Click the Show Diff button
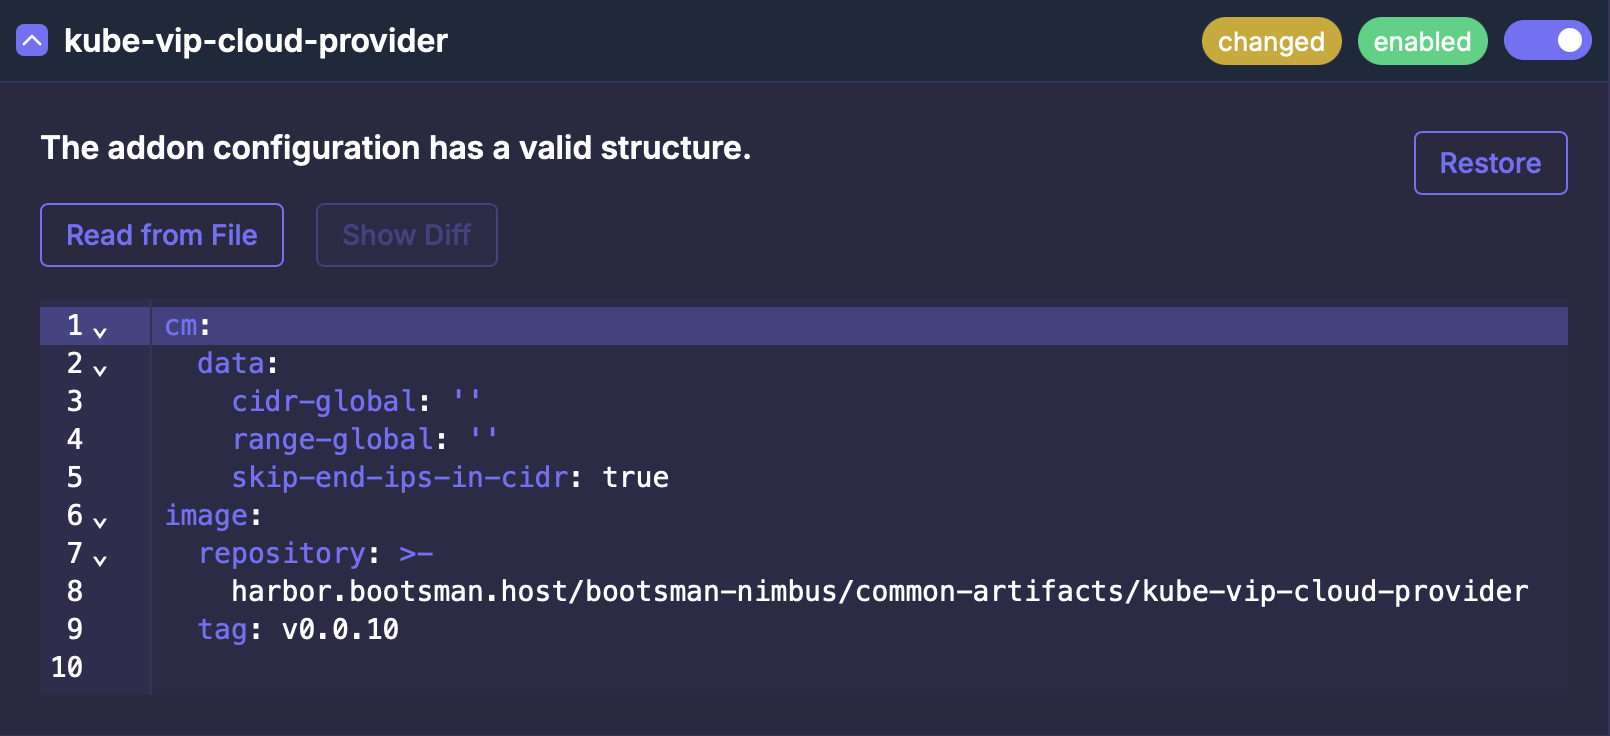1610x736 pixels. [406, 235]
